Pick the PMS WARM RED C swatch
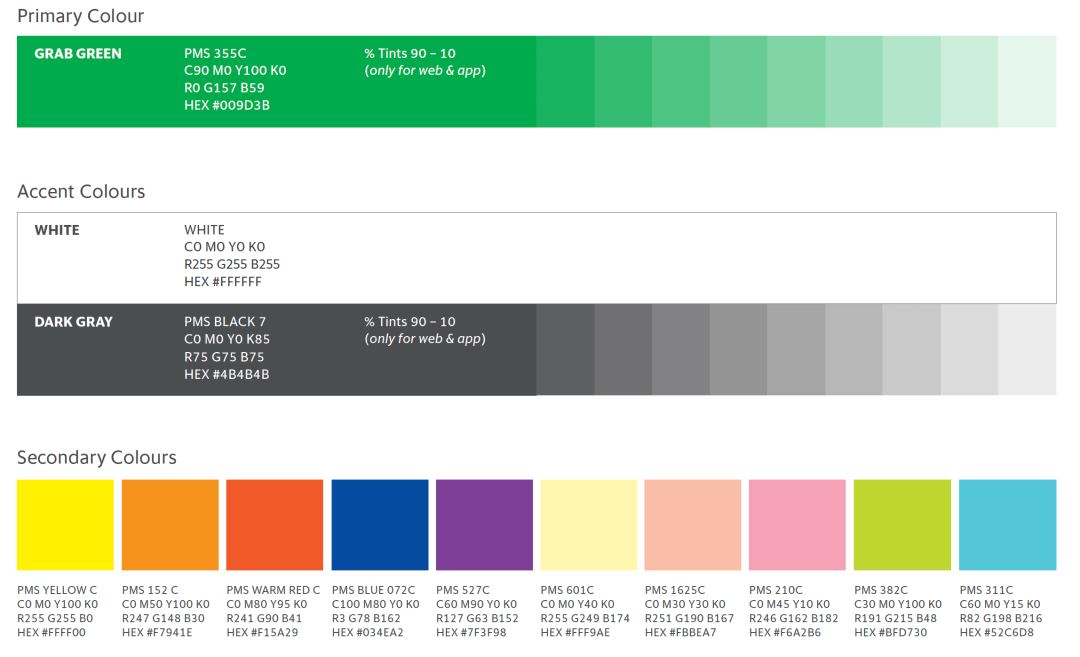Screen dimensions: 1080x657 [x=275, y=525]
